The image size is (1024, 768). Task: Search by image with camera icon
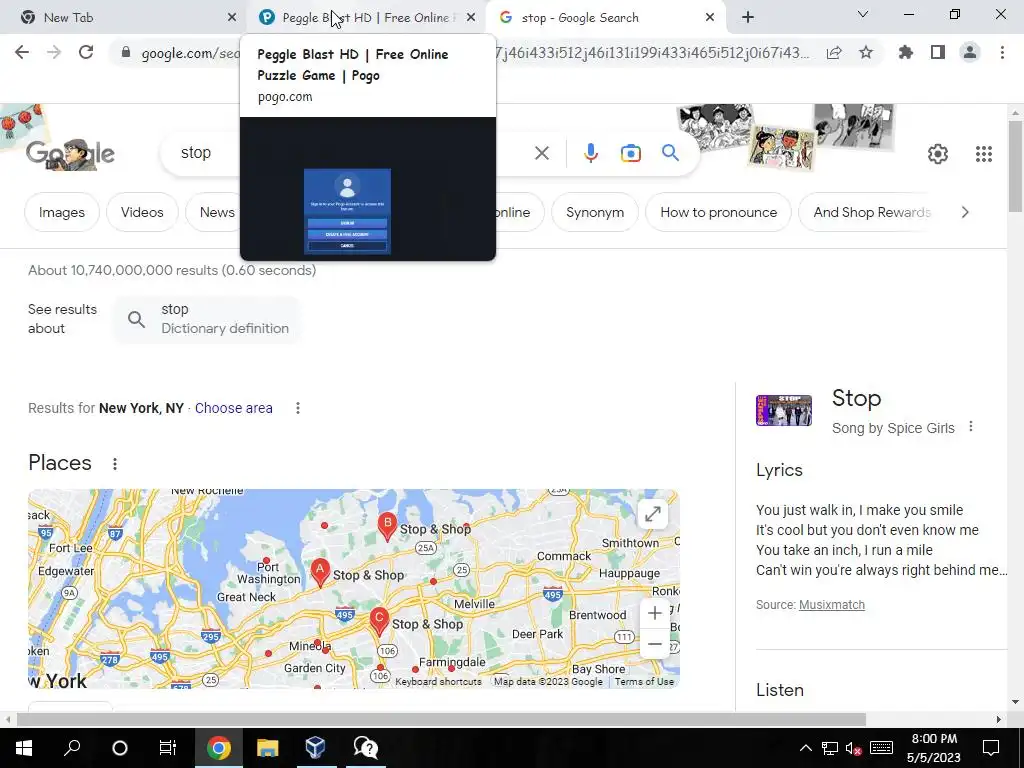click(x=630, y=153)
